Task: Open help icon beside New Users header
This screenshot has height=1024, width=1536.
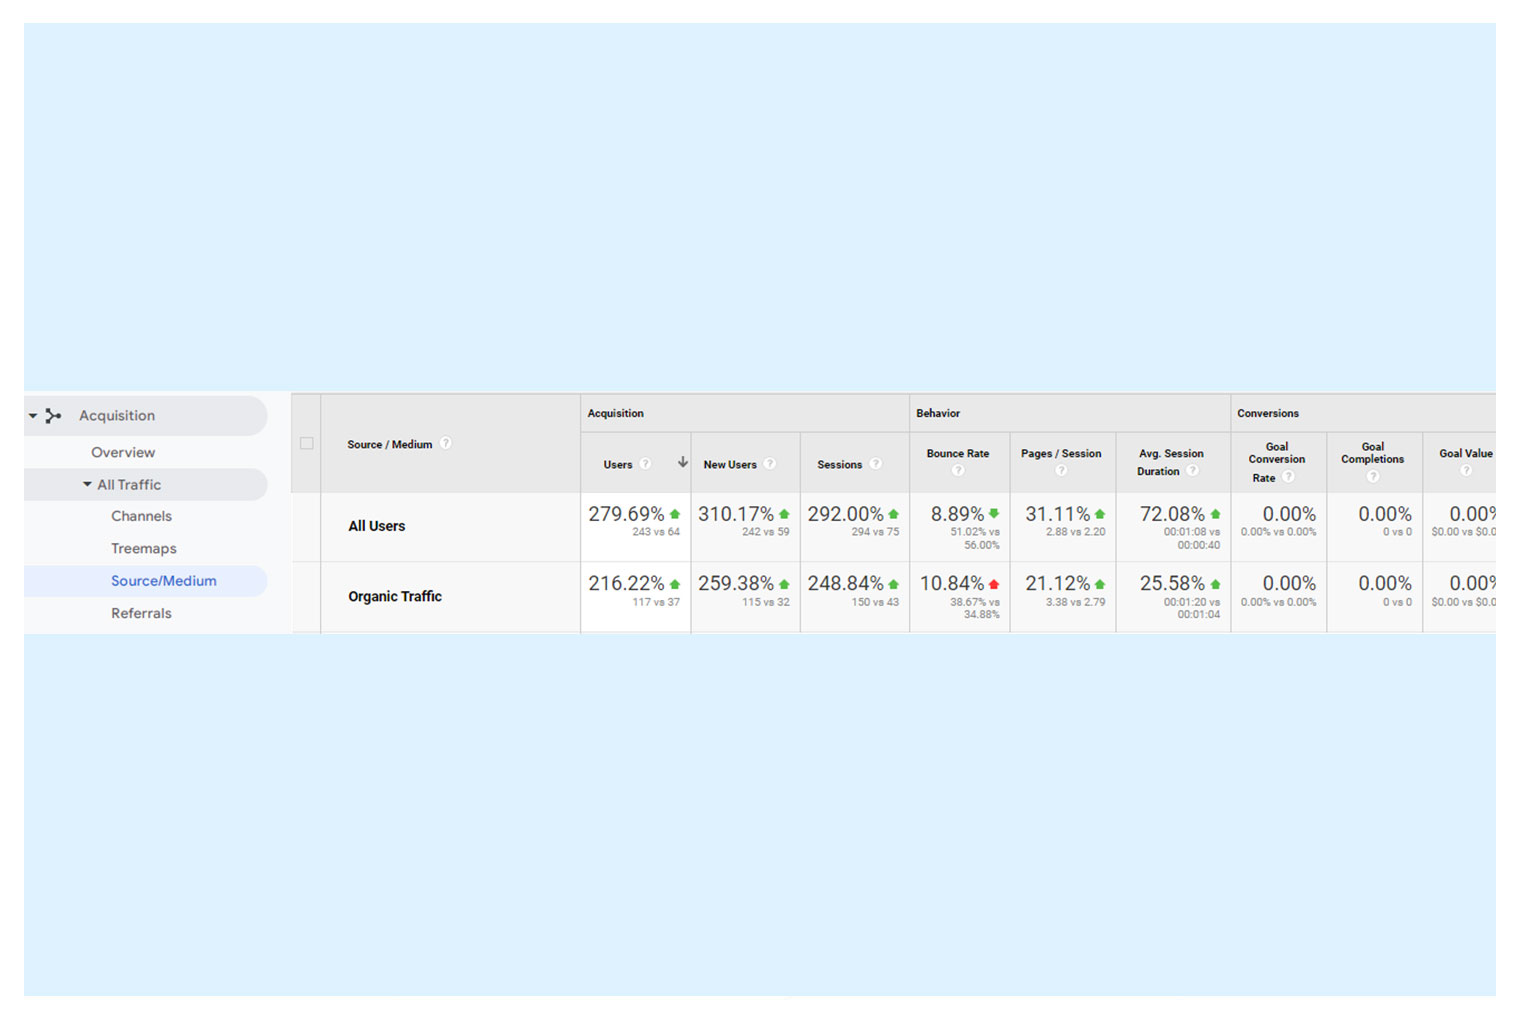Action: click(770, 463)
